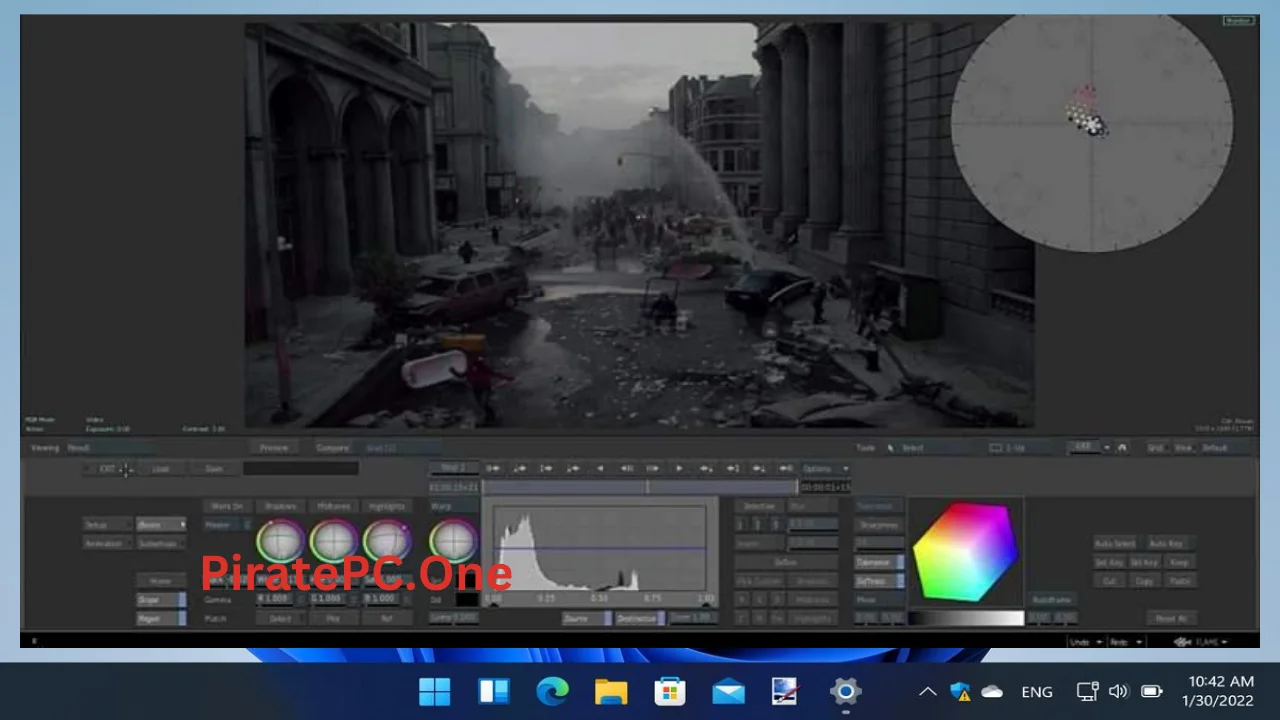This screenshot has height=720, width=1280.
Task: Click the Reset All button
Action: pyautogui.click(x=1172, y=618)
